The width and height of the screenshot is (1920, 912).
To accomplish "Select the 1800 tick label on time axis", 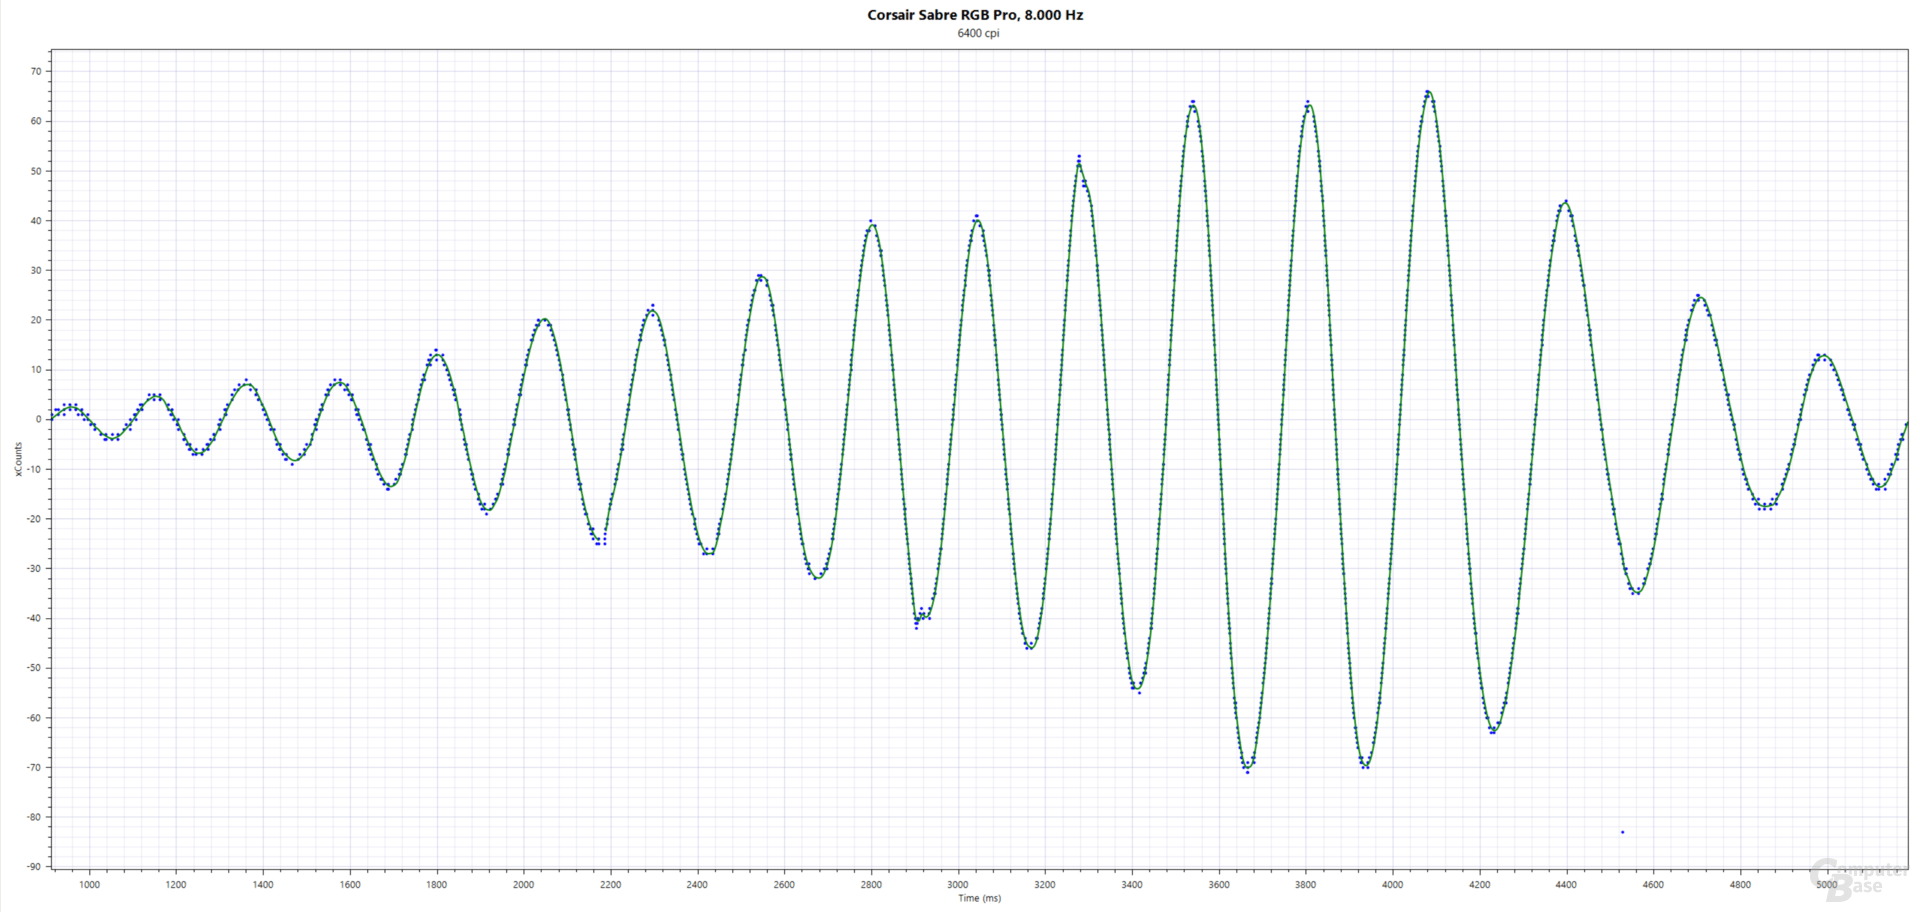I will tap(437, 884).
